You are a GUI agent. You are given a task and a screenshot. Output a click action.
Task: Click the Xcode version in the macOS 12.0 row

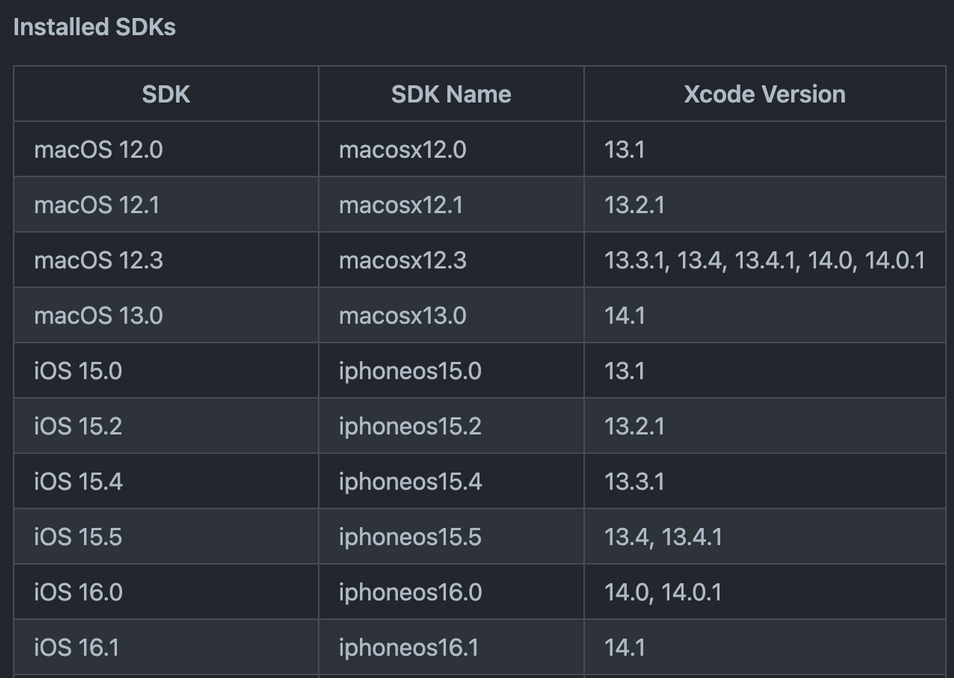click(x=765, y=149)
